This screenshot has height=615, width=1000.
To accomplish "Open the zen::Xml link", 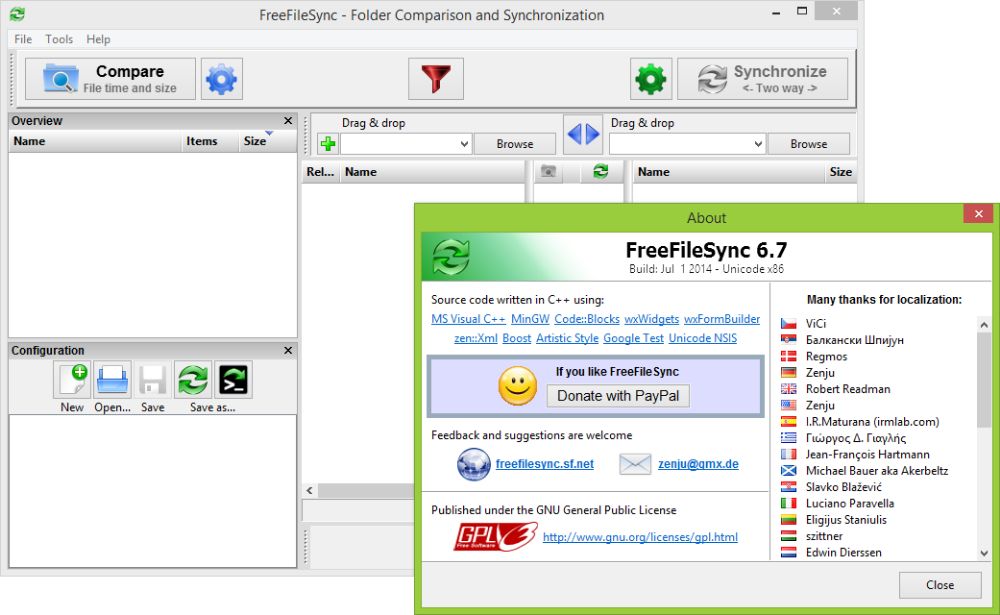I will 476,338.
